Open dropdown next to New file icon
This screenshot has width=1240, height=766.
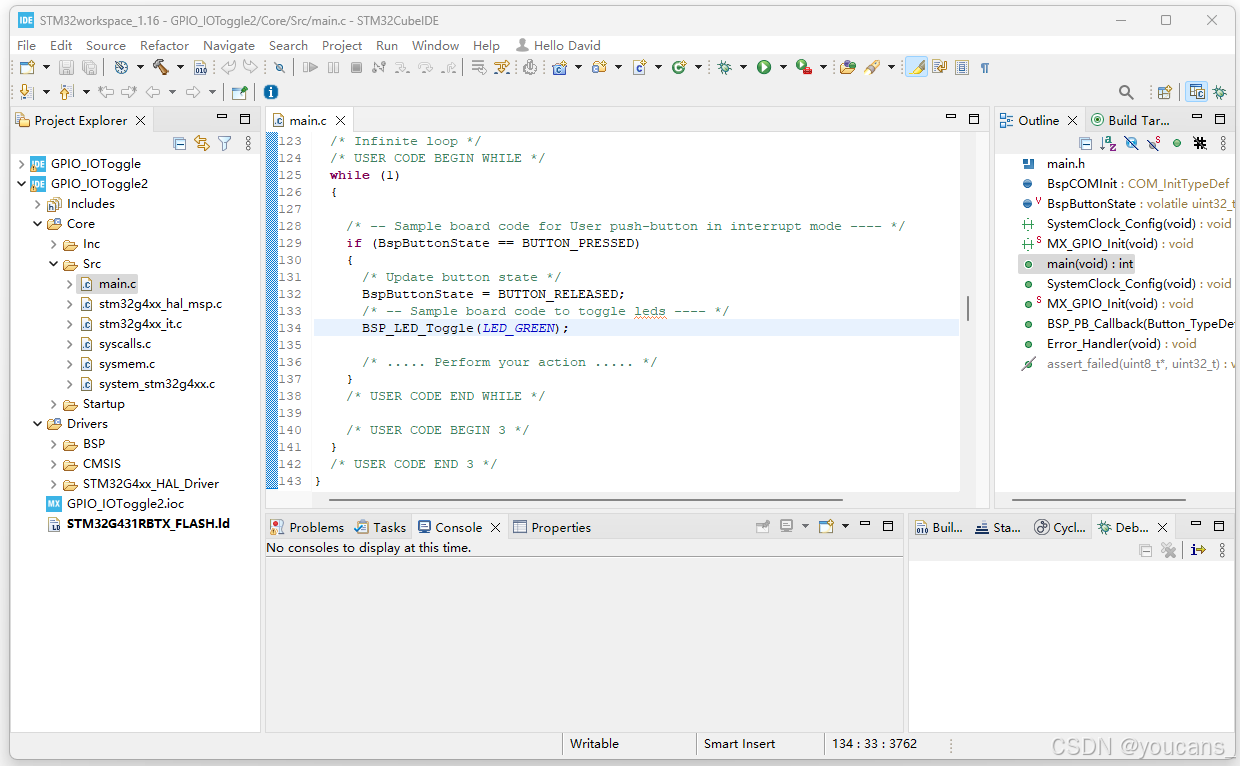click(46, 67)
